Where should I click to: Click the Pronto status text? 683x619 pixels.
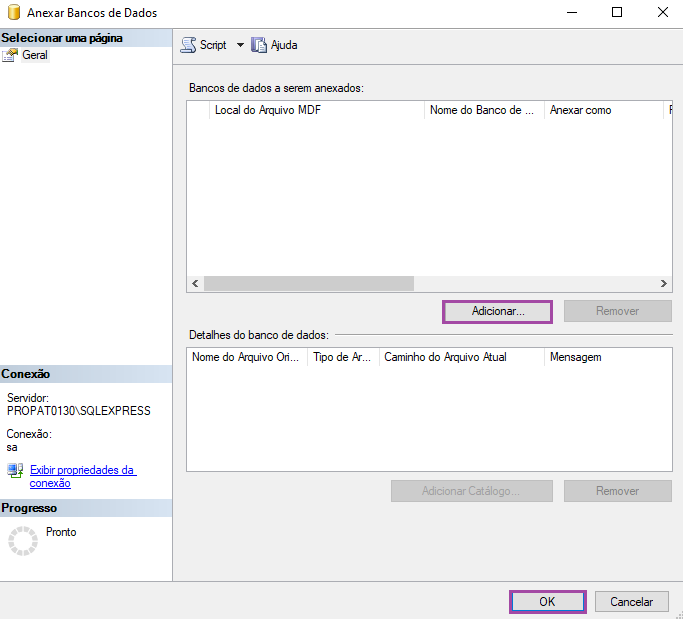pos(61,532)
